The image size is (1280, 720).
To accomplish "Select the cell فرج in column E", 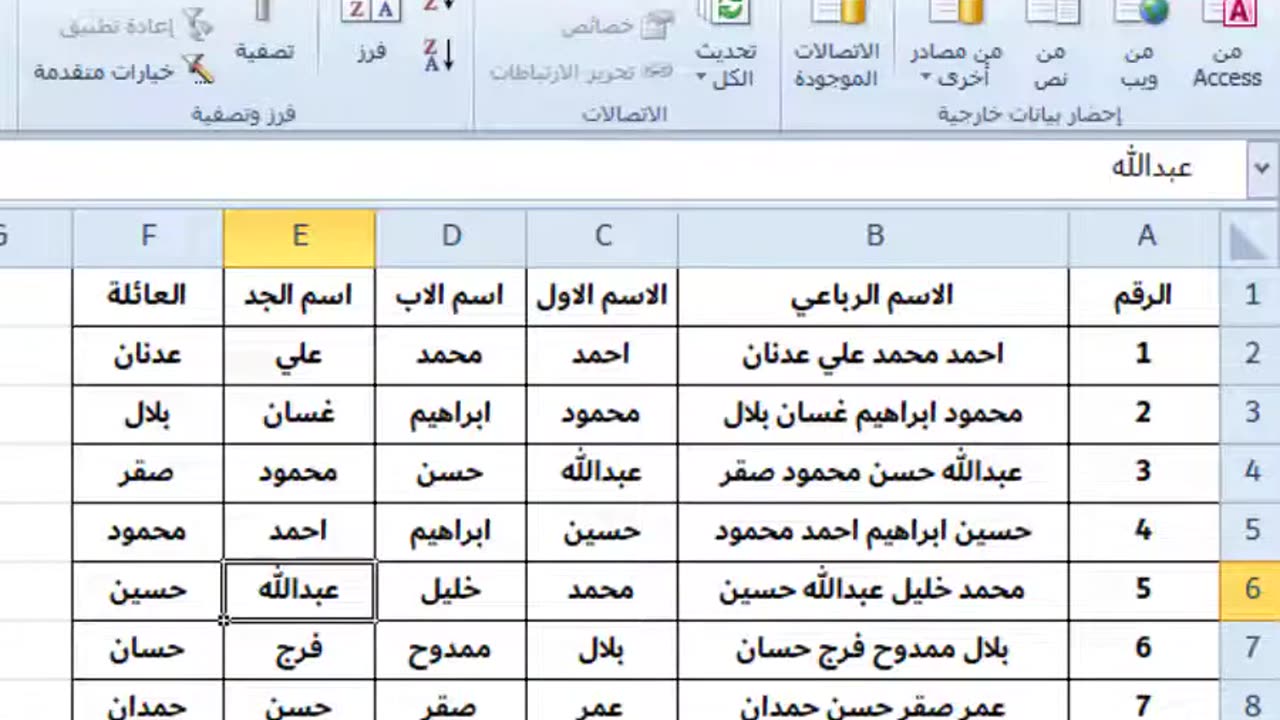I will 299,650.
